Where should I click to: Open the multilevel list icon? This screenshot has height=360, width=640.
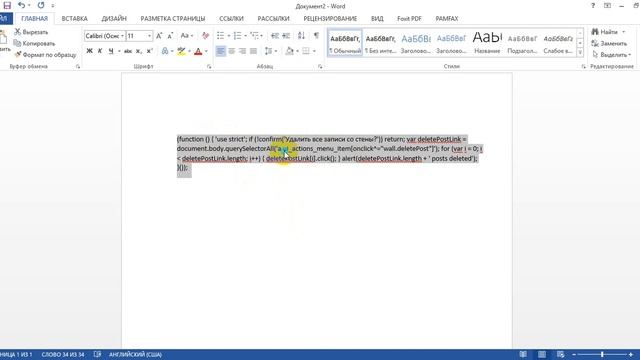[254, 36]
